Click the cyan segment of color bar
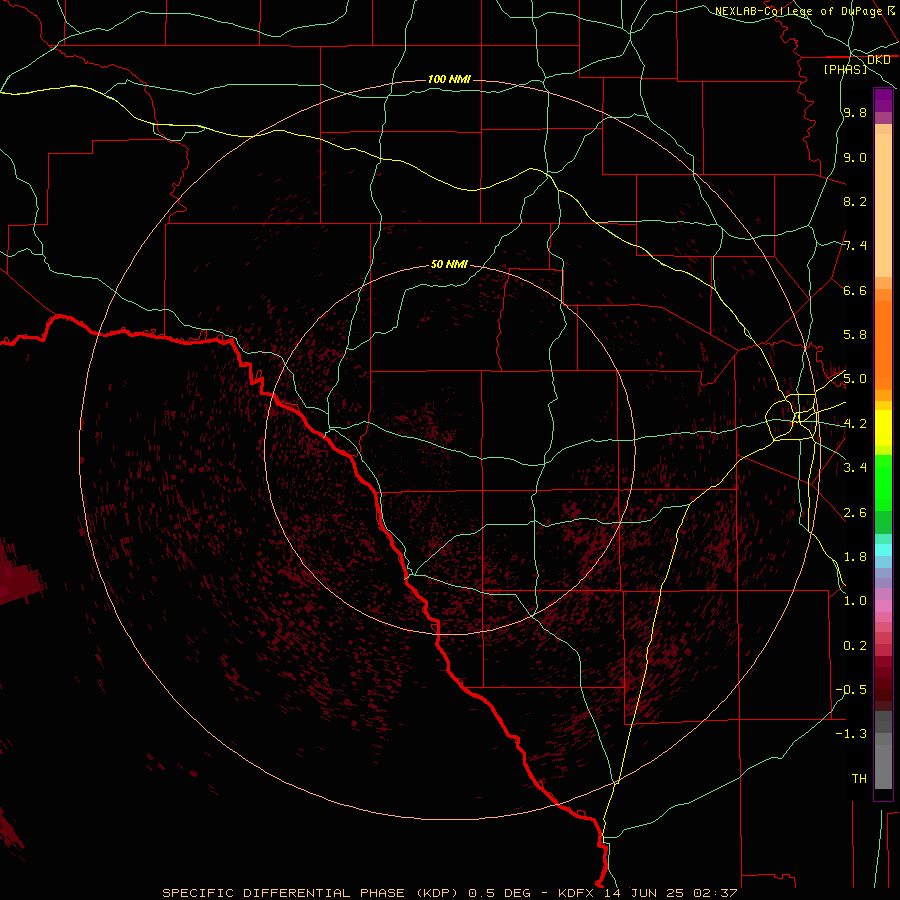Screen dimensions: 900x900 pyautogui.click(x=883, y=550)
